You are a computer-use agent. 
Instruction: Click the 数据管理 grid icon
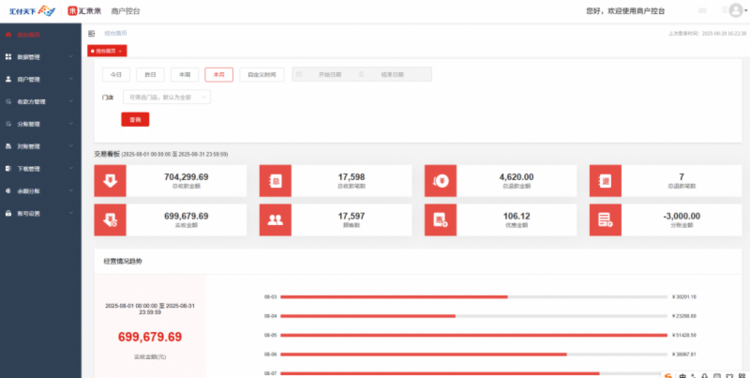pos(8,57)
